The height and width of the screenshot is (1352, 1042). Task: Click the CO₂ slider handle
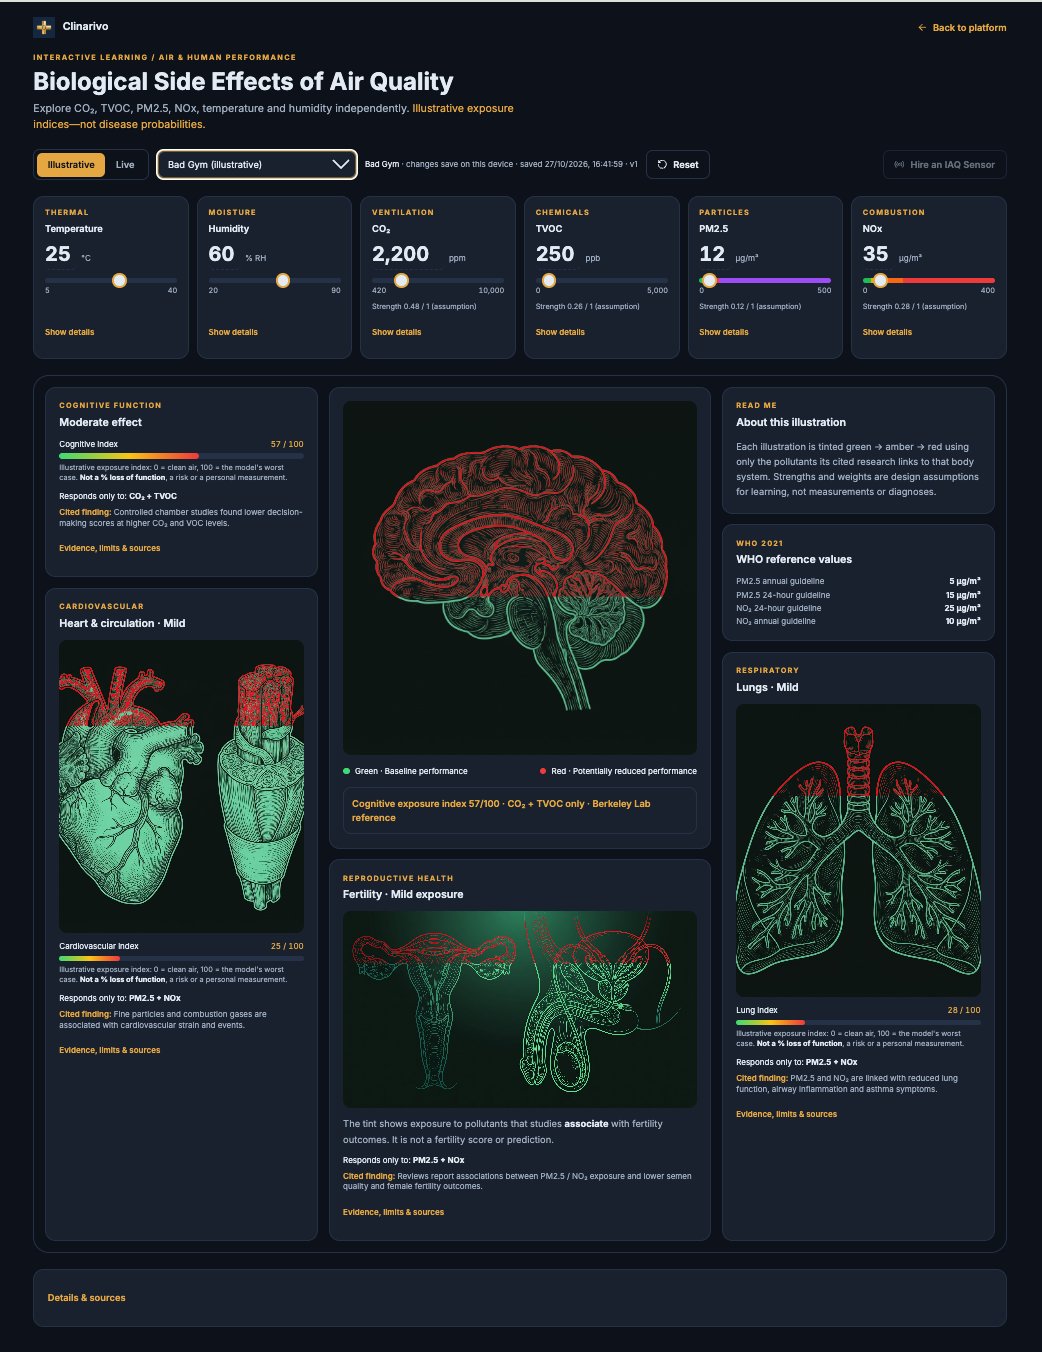point(401,280)
